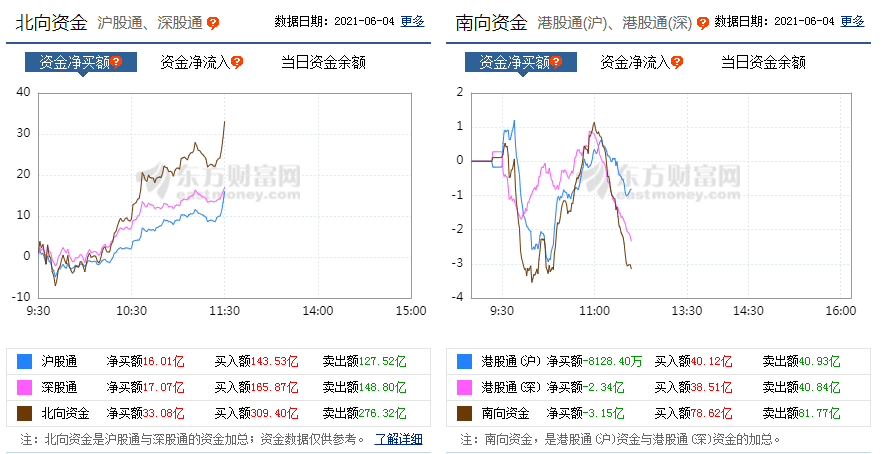Click pink 深股通 legend swatch

tap(24, 388)
